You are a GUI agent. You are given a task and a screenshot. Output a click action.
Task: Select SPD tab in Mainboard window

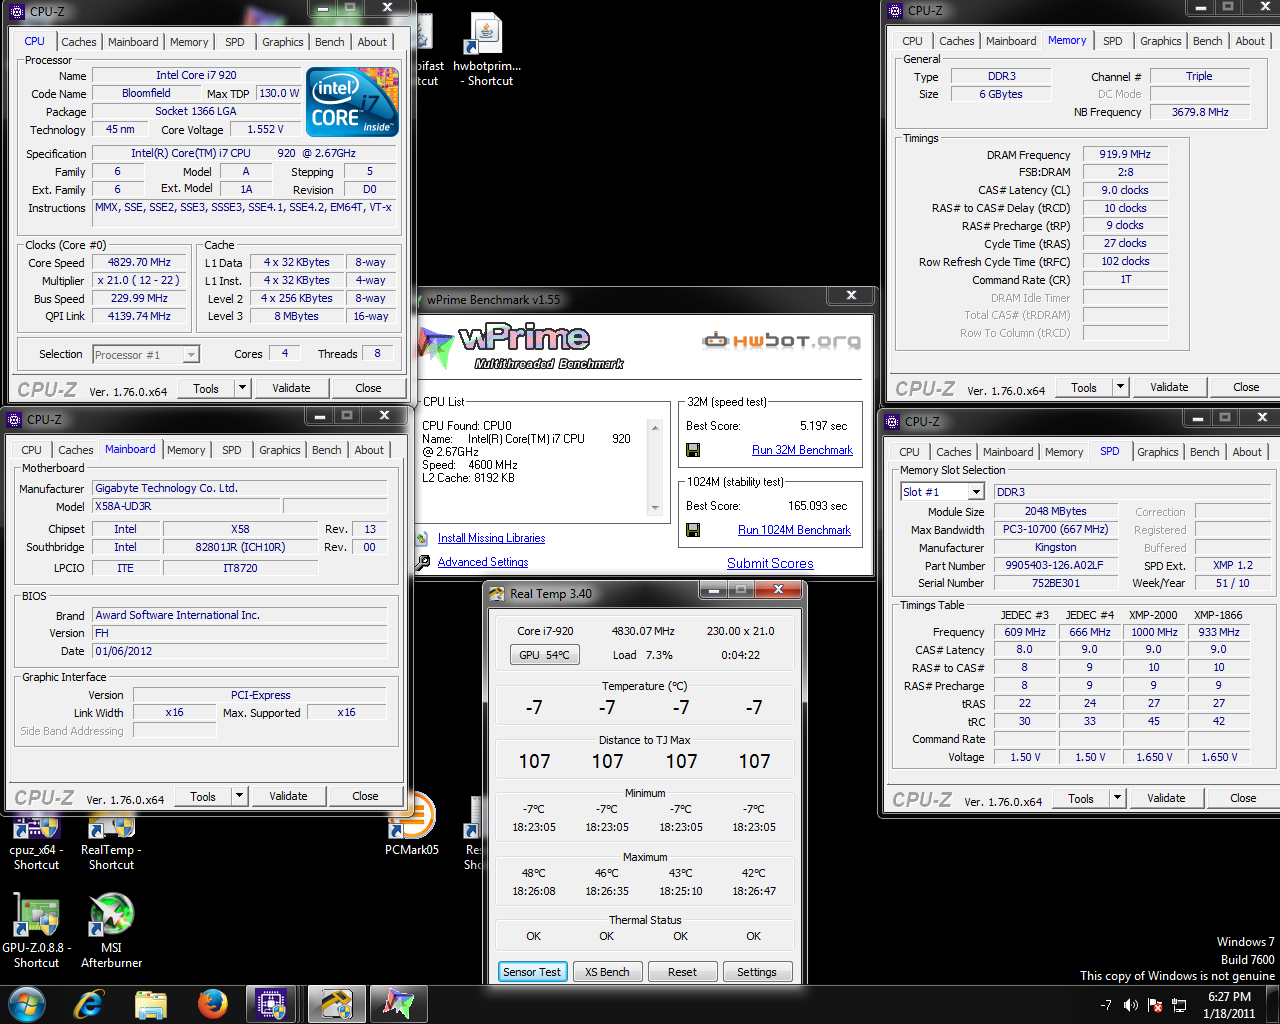click(x=232, y=450)
